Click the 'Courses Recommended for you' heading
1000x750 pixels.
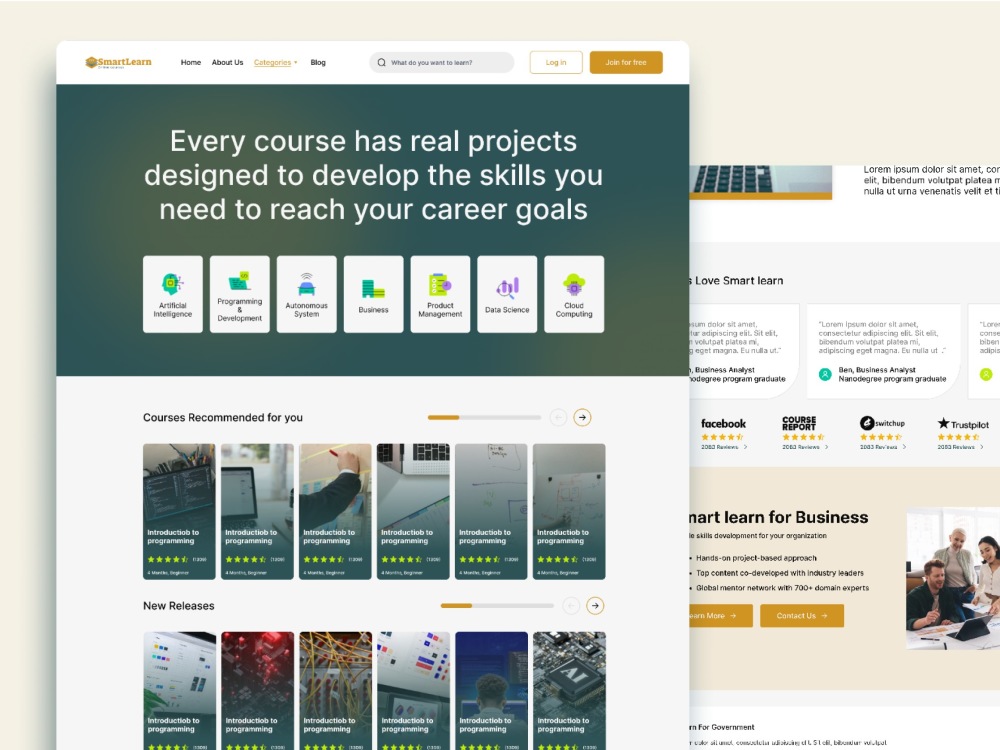click(x=223, y=417)
